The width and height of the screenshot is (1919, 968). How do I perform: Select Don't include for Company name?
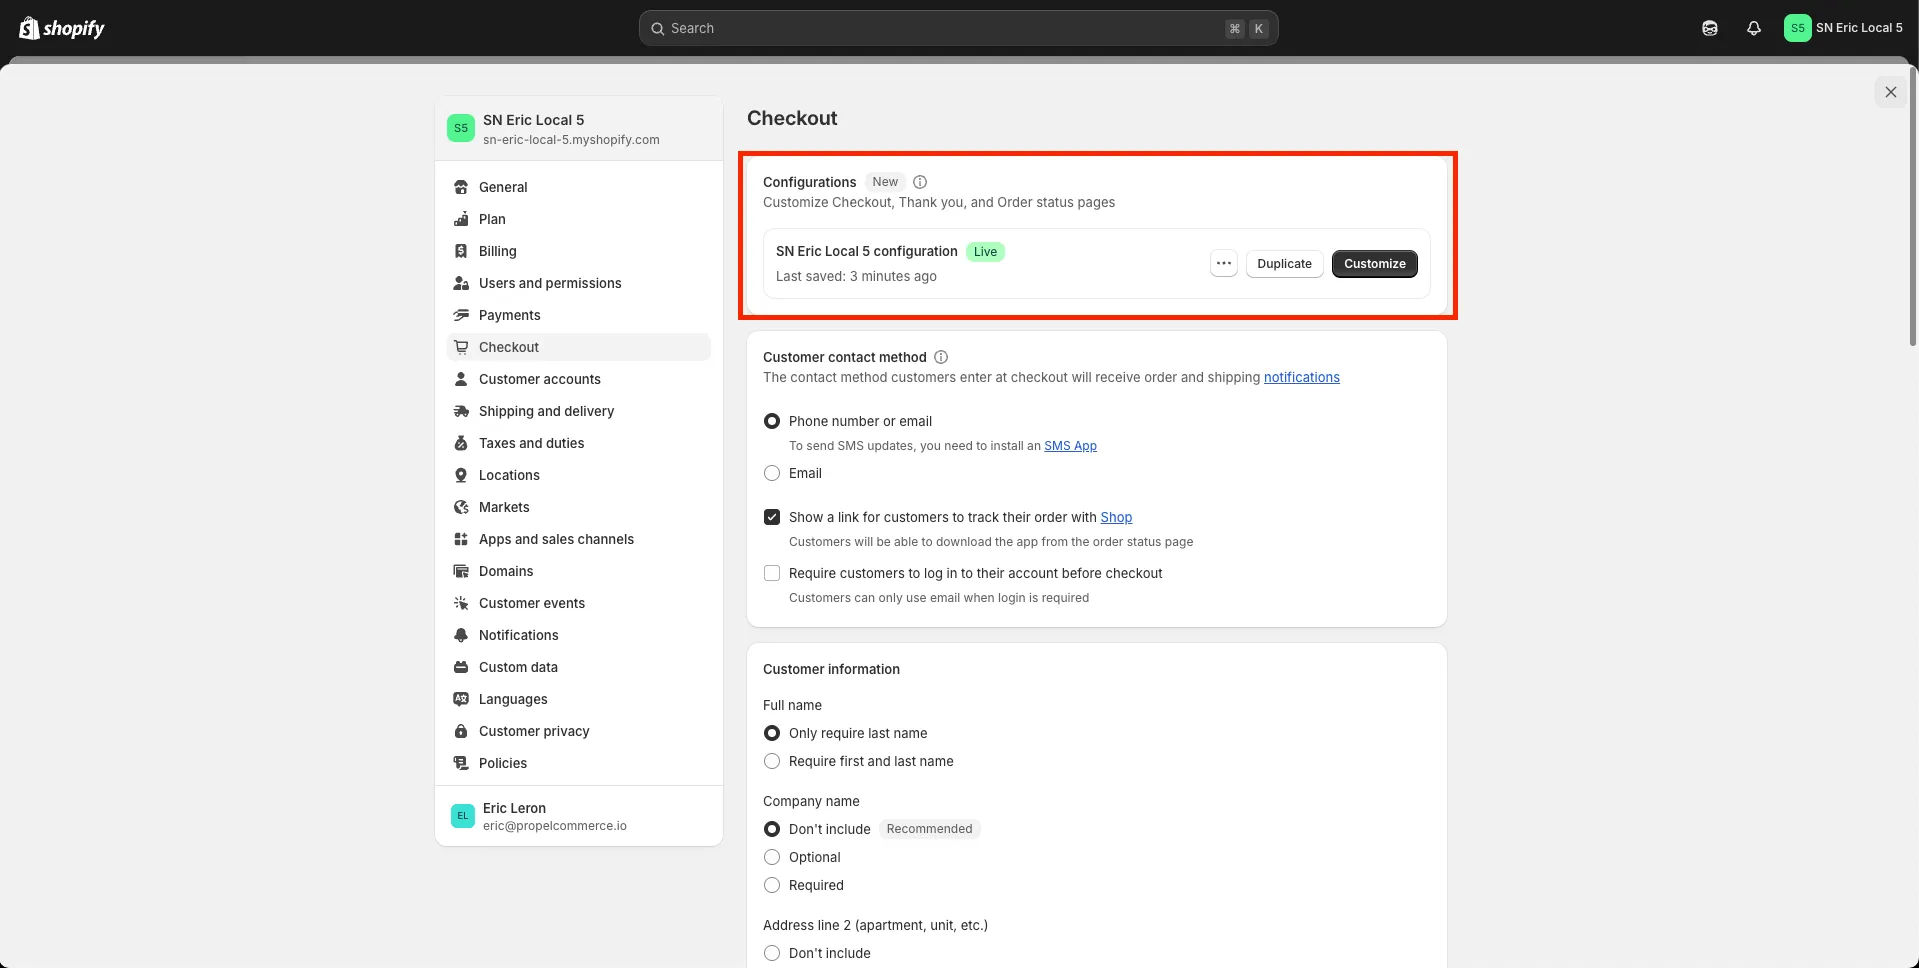coord(772,829)
